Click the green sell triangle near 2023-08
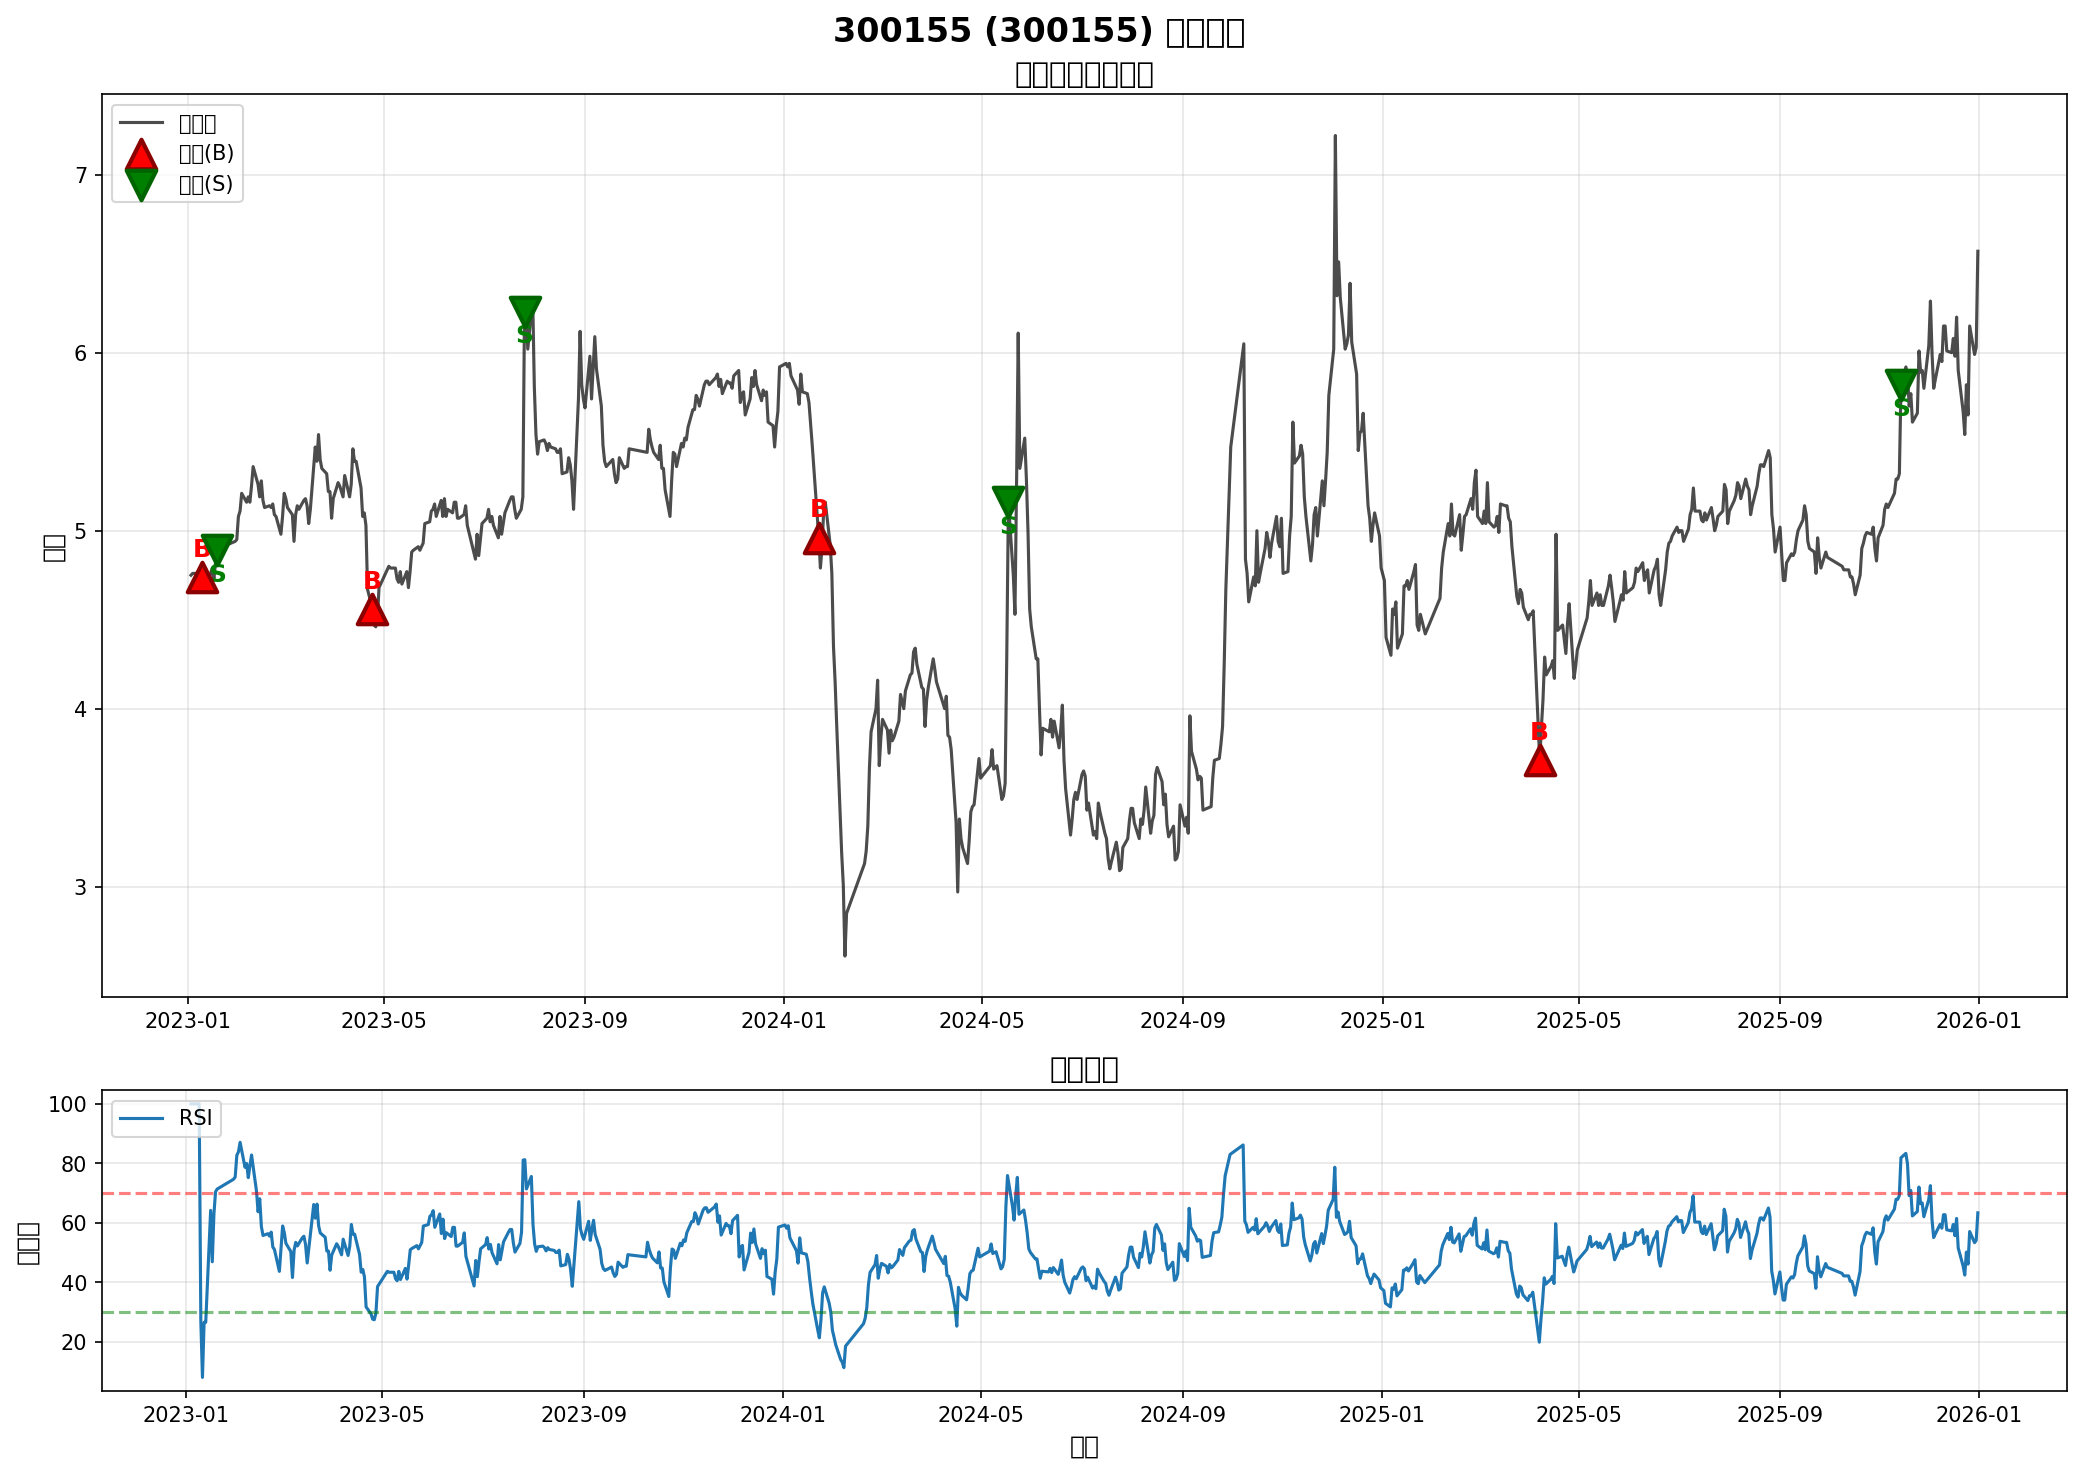This screenshot has height=1473, width=2082. (525, 311)
